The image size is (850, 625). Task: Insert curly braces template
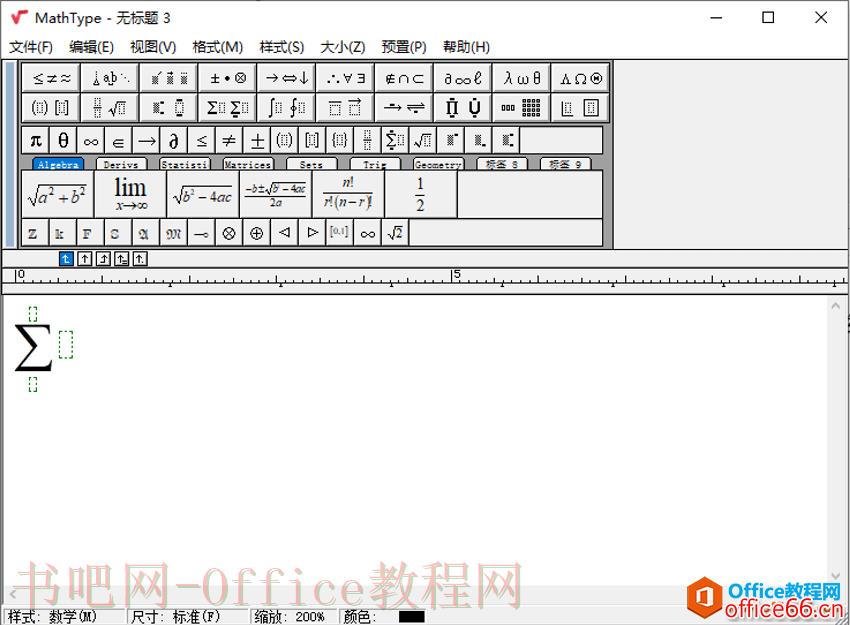(340, 141)
